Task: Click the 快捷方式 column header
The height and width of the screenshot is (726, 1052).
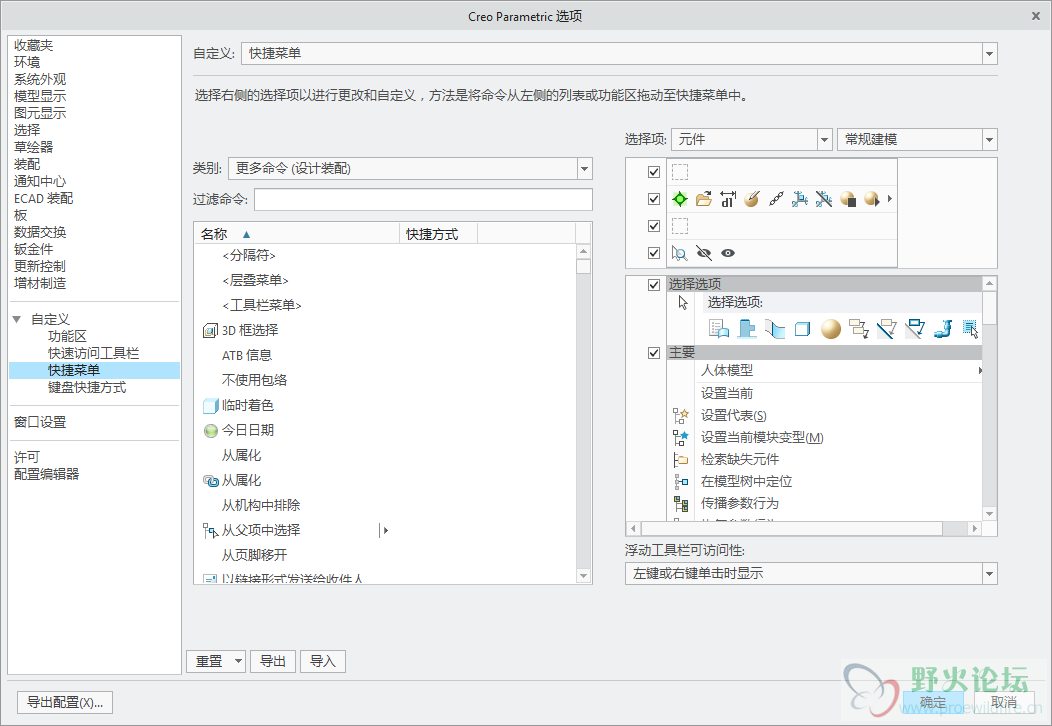Action: click(438, 234)
